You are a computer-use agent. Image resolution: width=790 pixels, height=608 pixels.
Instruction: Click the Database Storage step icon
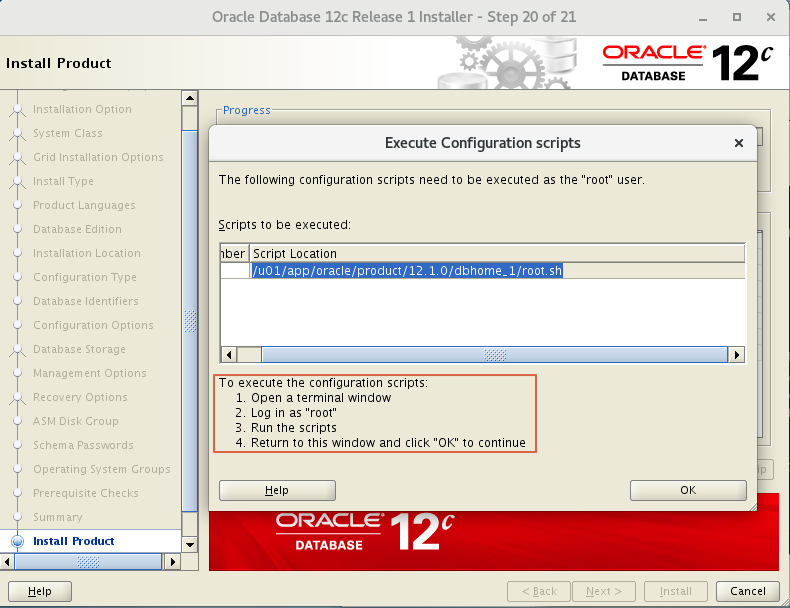coord(16,350)
